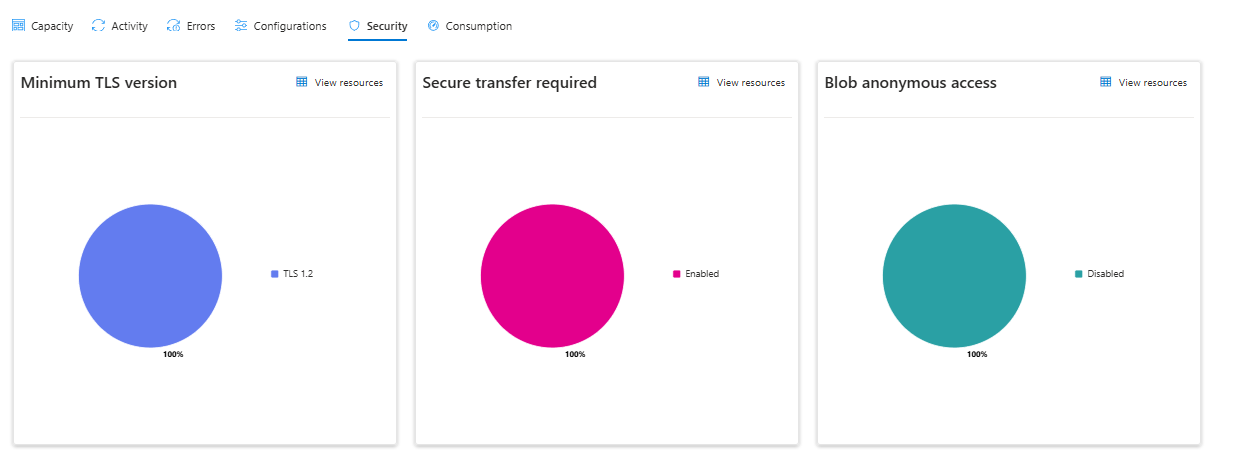Open the Configurations tab
Viewport: 1234px width, 458px height.
280,26
